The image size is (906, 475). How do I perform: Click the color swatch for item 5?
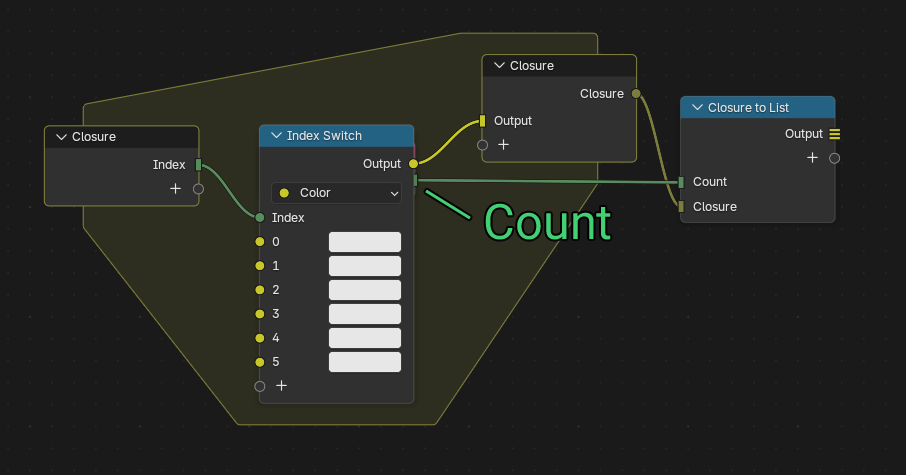[365, 362]
